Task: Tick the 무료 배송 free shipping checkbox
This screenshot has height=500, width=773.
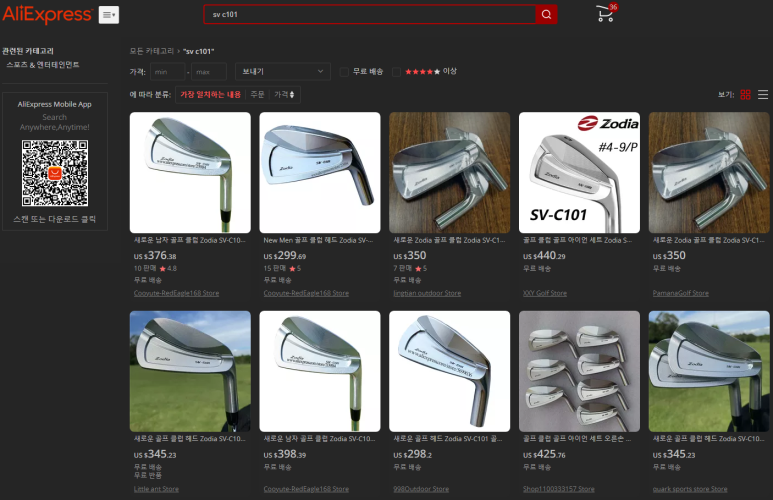Action: (x=345, y=72)
